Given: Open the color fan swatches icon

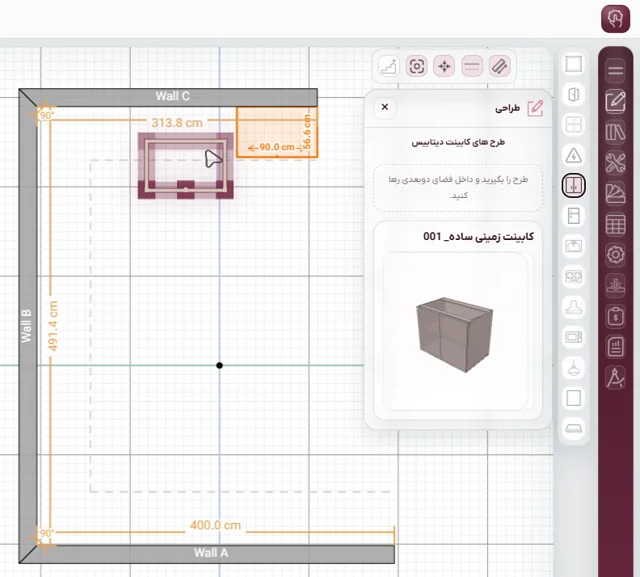Looking at the screenshot, I should pyautogui.click(x=615, y=193).
